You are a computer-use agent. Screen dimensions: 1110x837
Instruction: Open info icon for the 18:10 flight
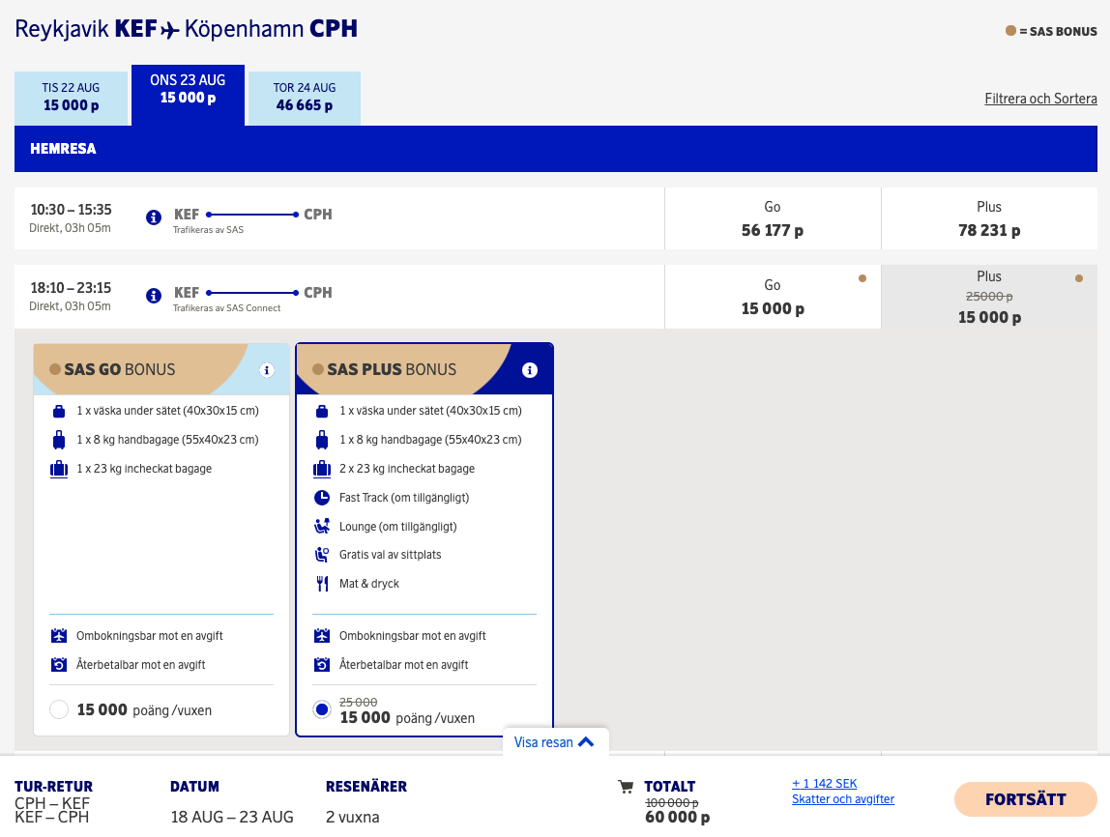point(154,295)
